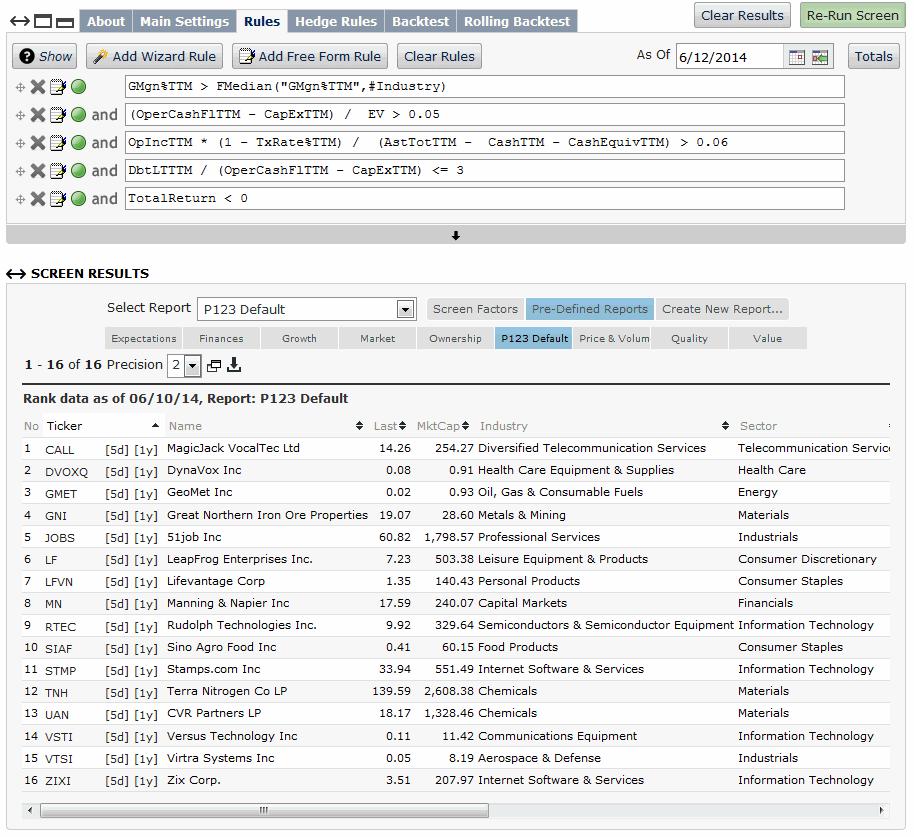The image size is (914, 837).
Task: Click Add Wizard Rule button
Action: pyautogui.click(x=154, y=57)
